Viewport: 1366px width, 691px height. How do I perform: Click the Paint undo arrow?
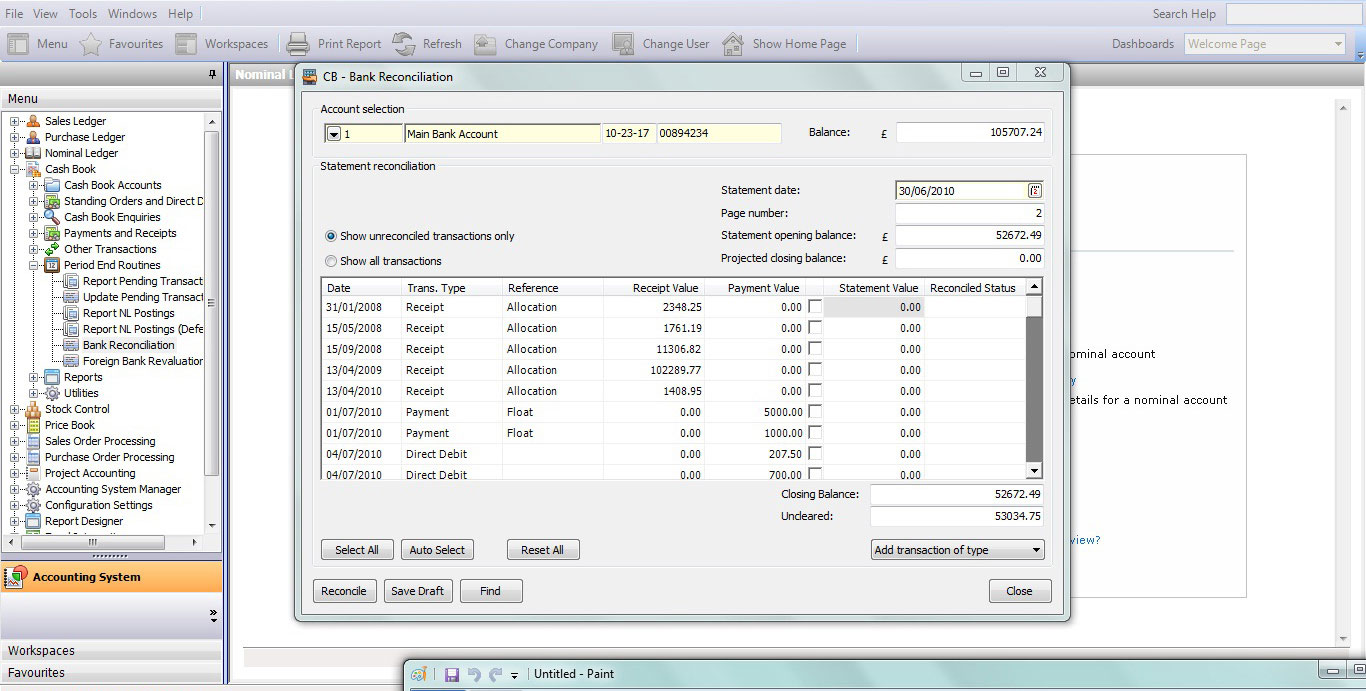pos(474,675)
